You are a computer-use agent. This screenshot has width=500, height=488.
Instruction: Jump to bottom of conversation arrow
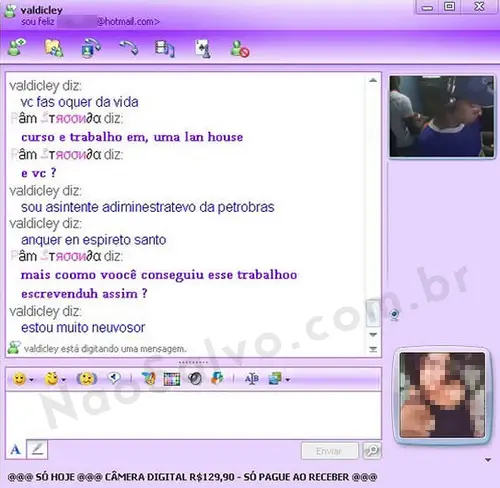(x=373, y=349)
